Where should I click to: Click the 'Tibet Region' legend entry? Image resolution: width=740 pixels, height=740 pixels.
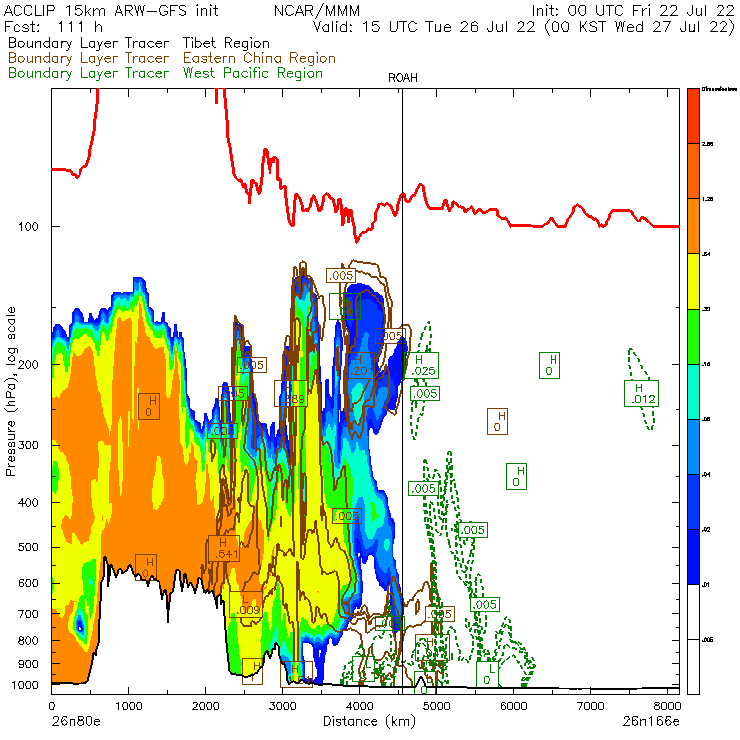click(x=226, y=43)
